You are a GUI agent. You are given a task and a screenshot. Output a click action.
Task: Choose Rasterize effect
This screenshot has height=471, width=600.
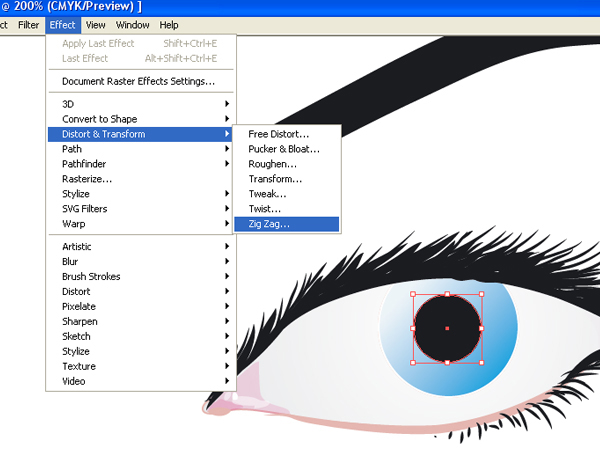click(141, 179)
